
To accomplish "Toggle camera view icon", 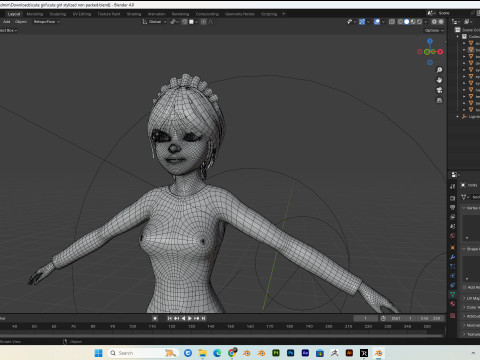I will point(439,90).
